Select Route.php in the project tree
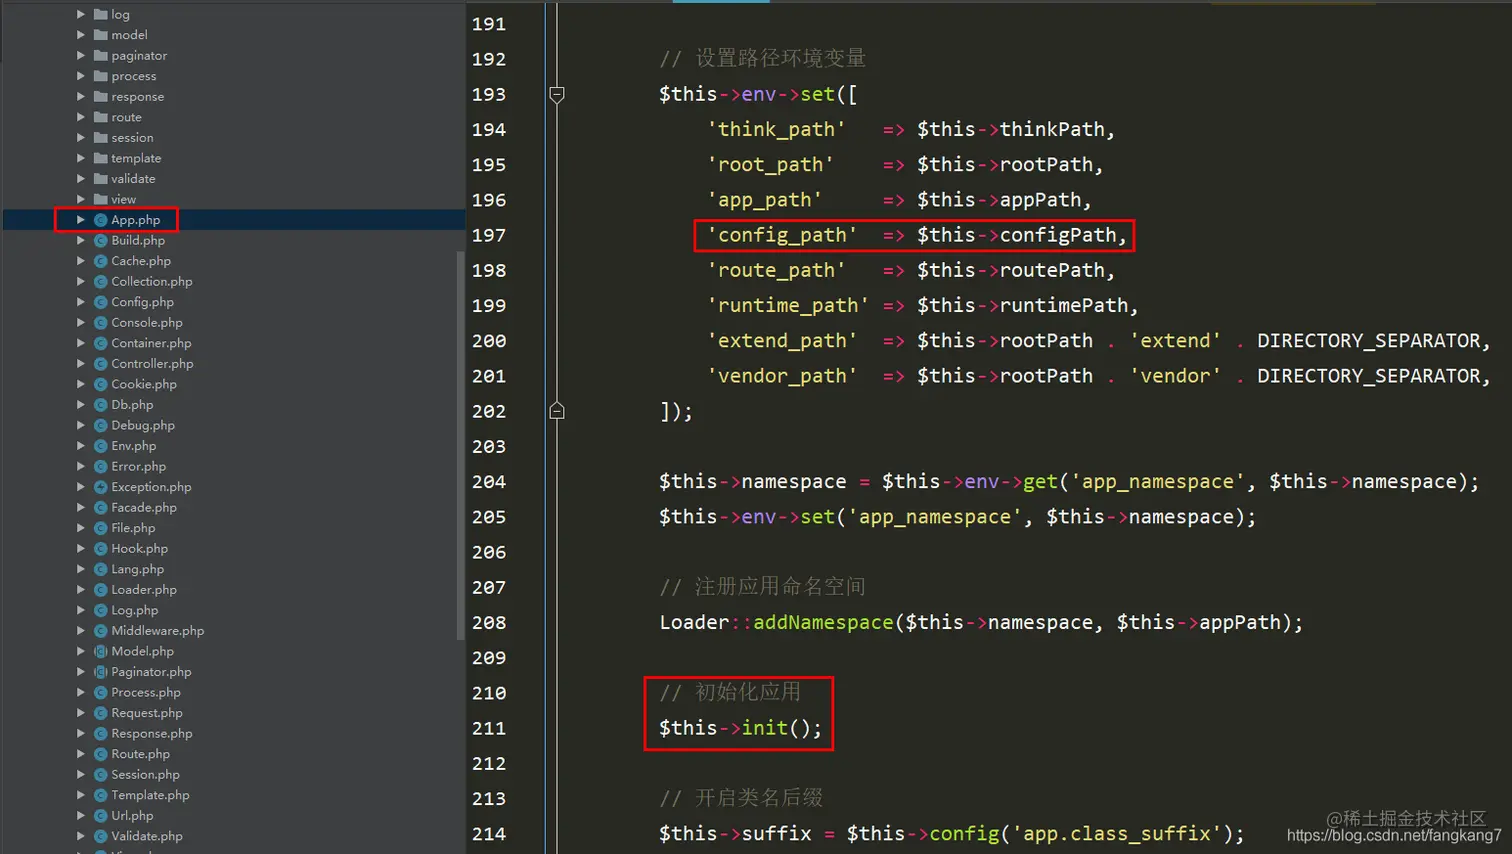This screenshot has height=854, width=1512. pos(140,754)
